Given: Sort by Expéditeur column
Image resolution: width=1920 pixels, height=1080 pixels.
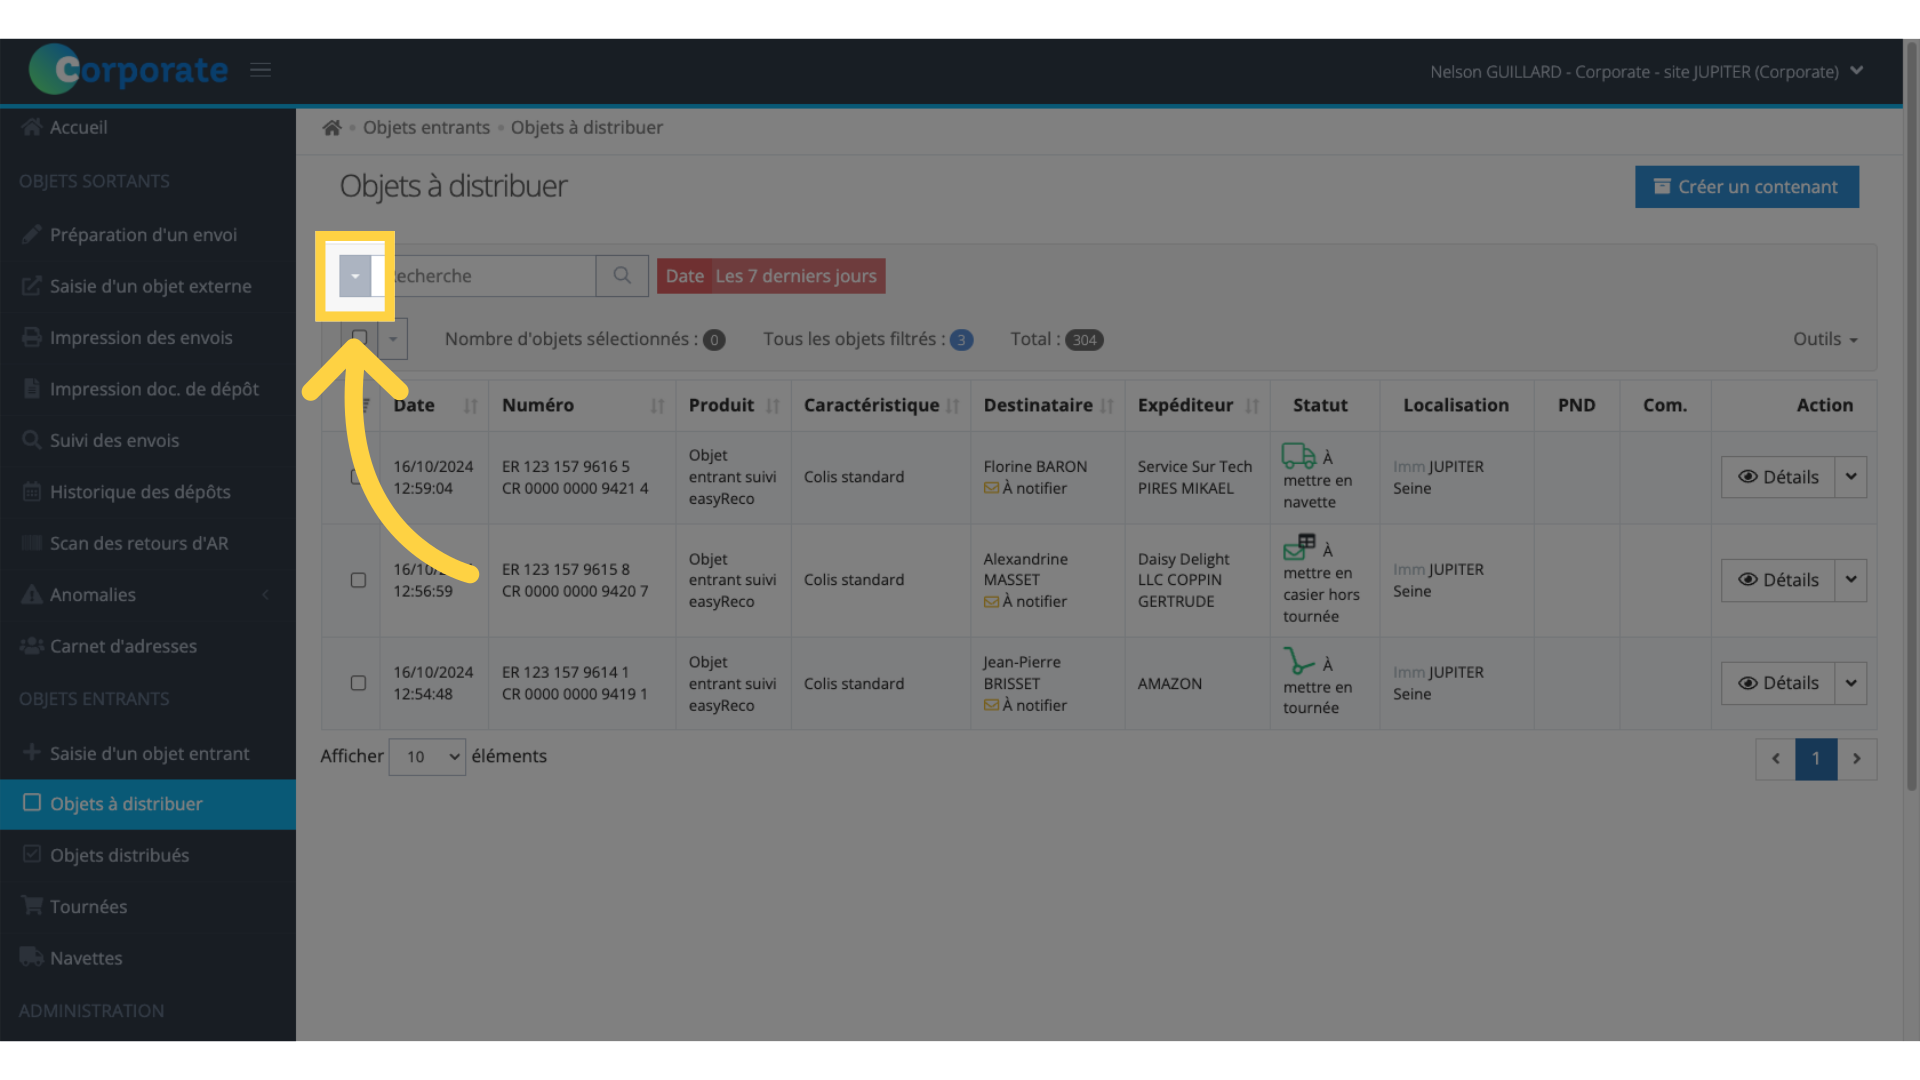Looking at the screenshot, I should (1197, 405).
